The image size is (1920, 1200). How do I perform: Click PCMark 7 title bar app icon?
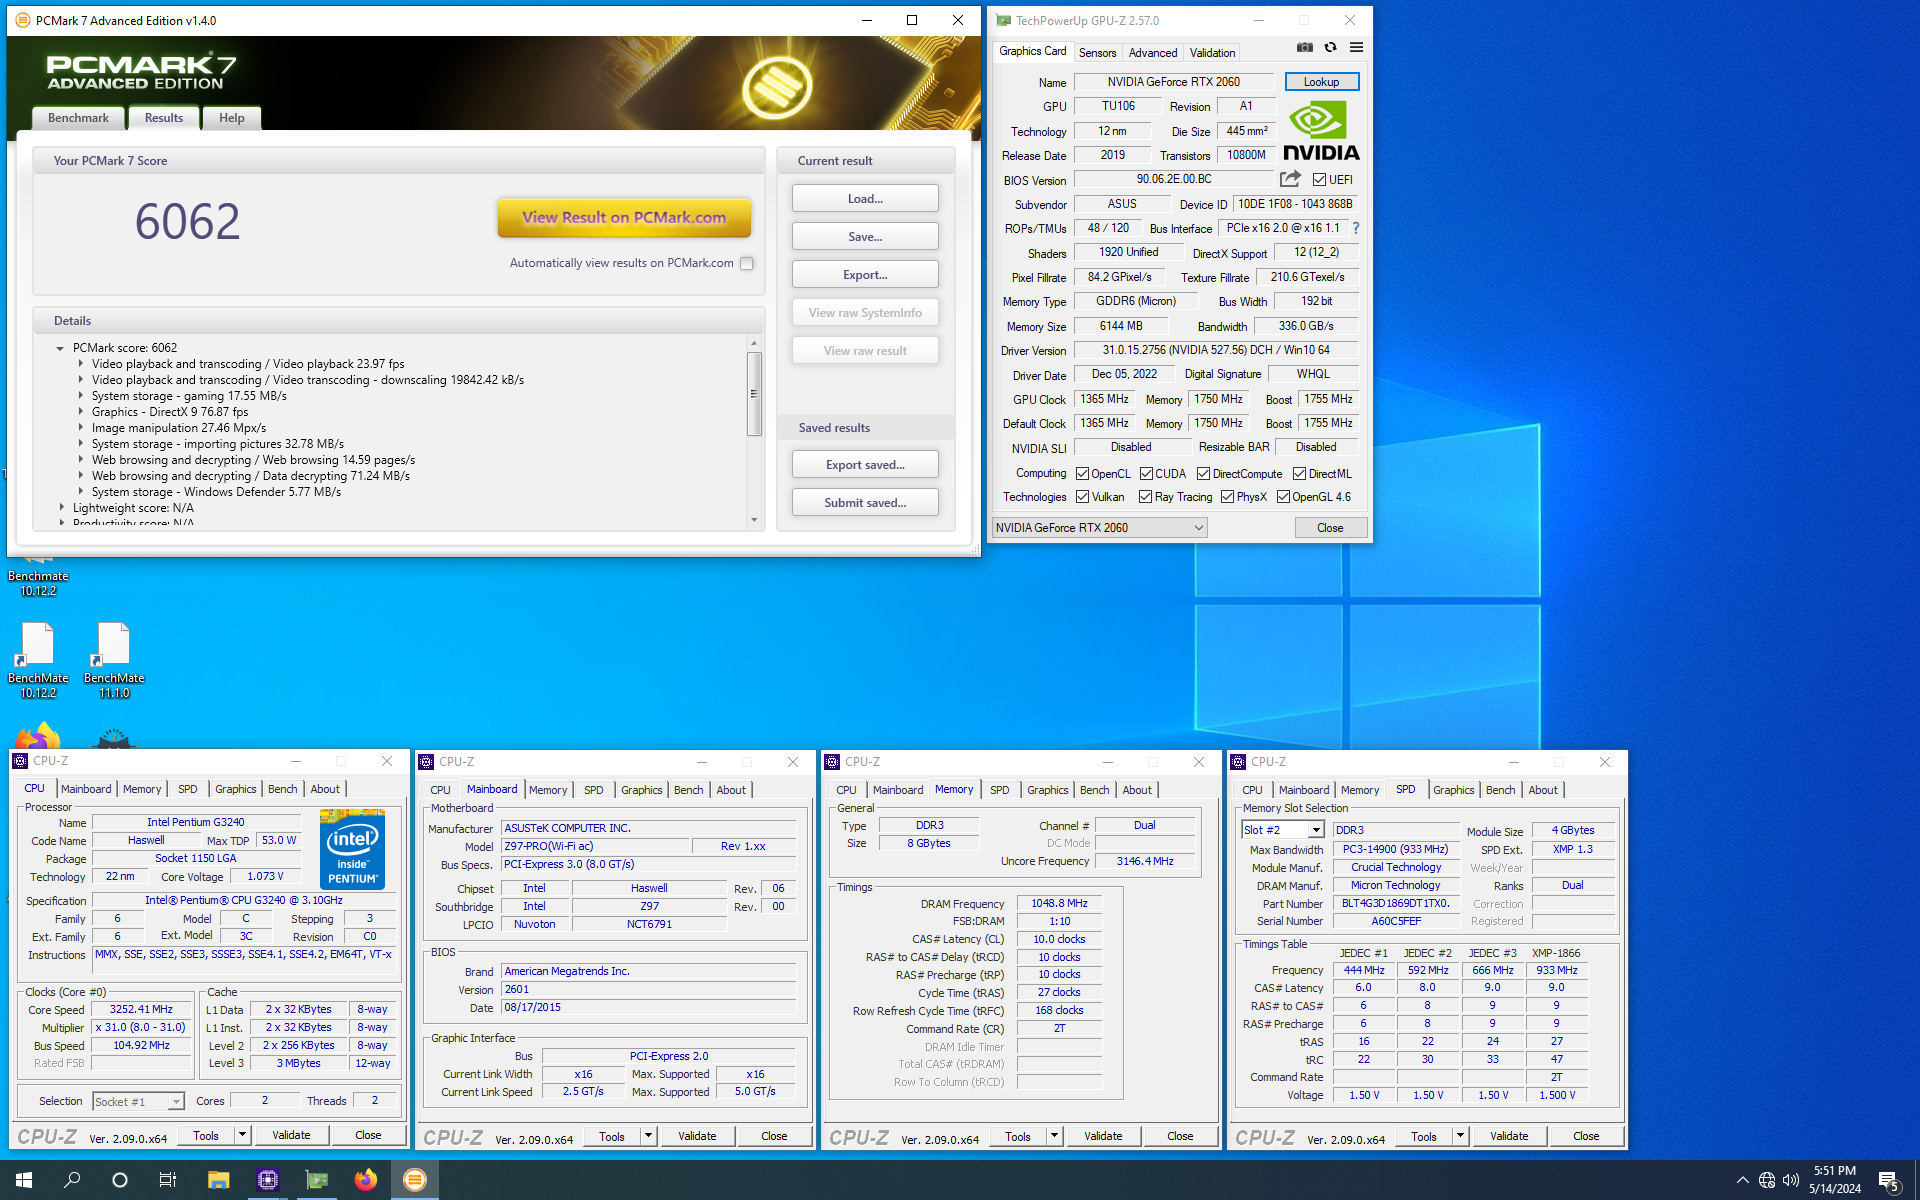pyautogui.click(x=22, y=20)
